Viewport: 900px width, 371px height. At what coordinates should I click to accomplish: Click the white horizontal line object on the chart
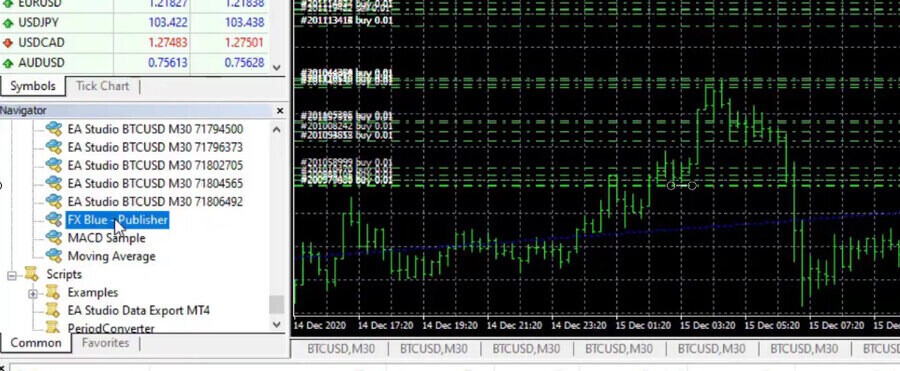pos(681,186)
